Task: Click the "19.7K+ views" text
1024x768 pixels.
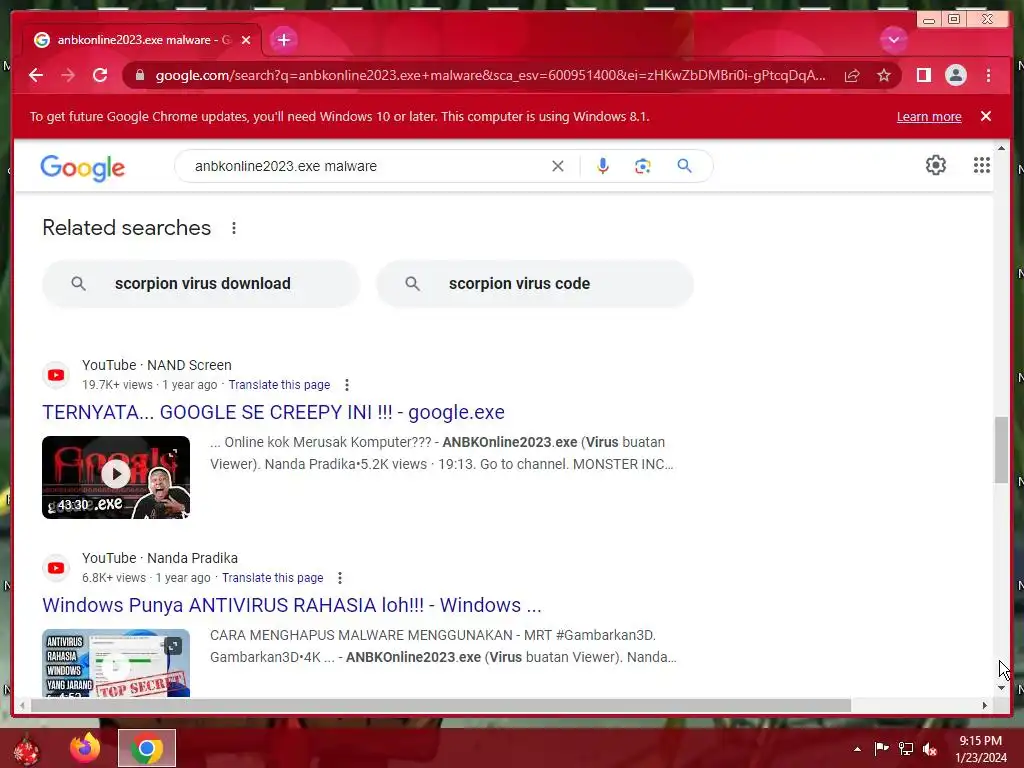Action: coord(118,385)
